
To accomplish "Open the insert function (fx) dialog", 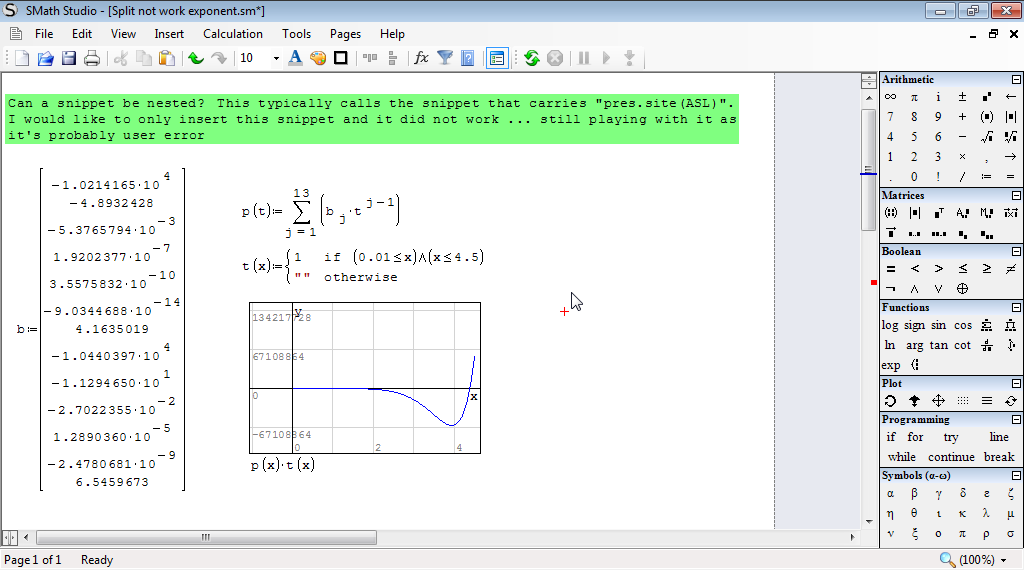I will [421, 58].
